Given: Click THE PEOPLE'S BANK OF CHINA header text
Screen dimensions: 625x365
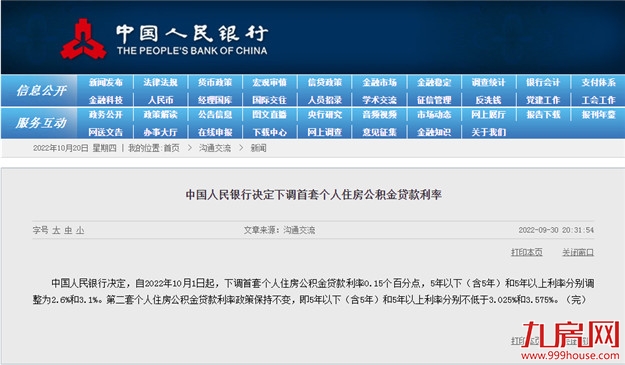Looking at the screenshot, I should [192, 51].
